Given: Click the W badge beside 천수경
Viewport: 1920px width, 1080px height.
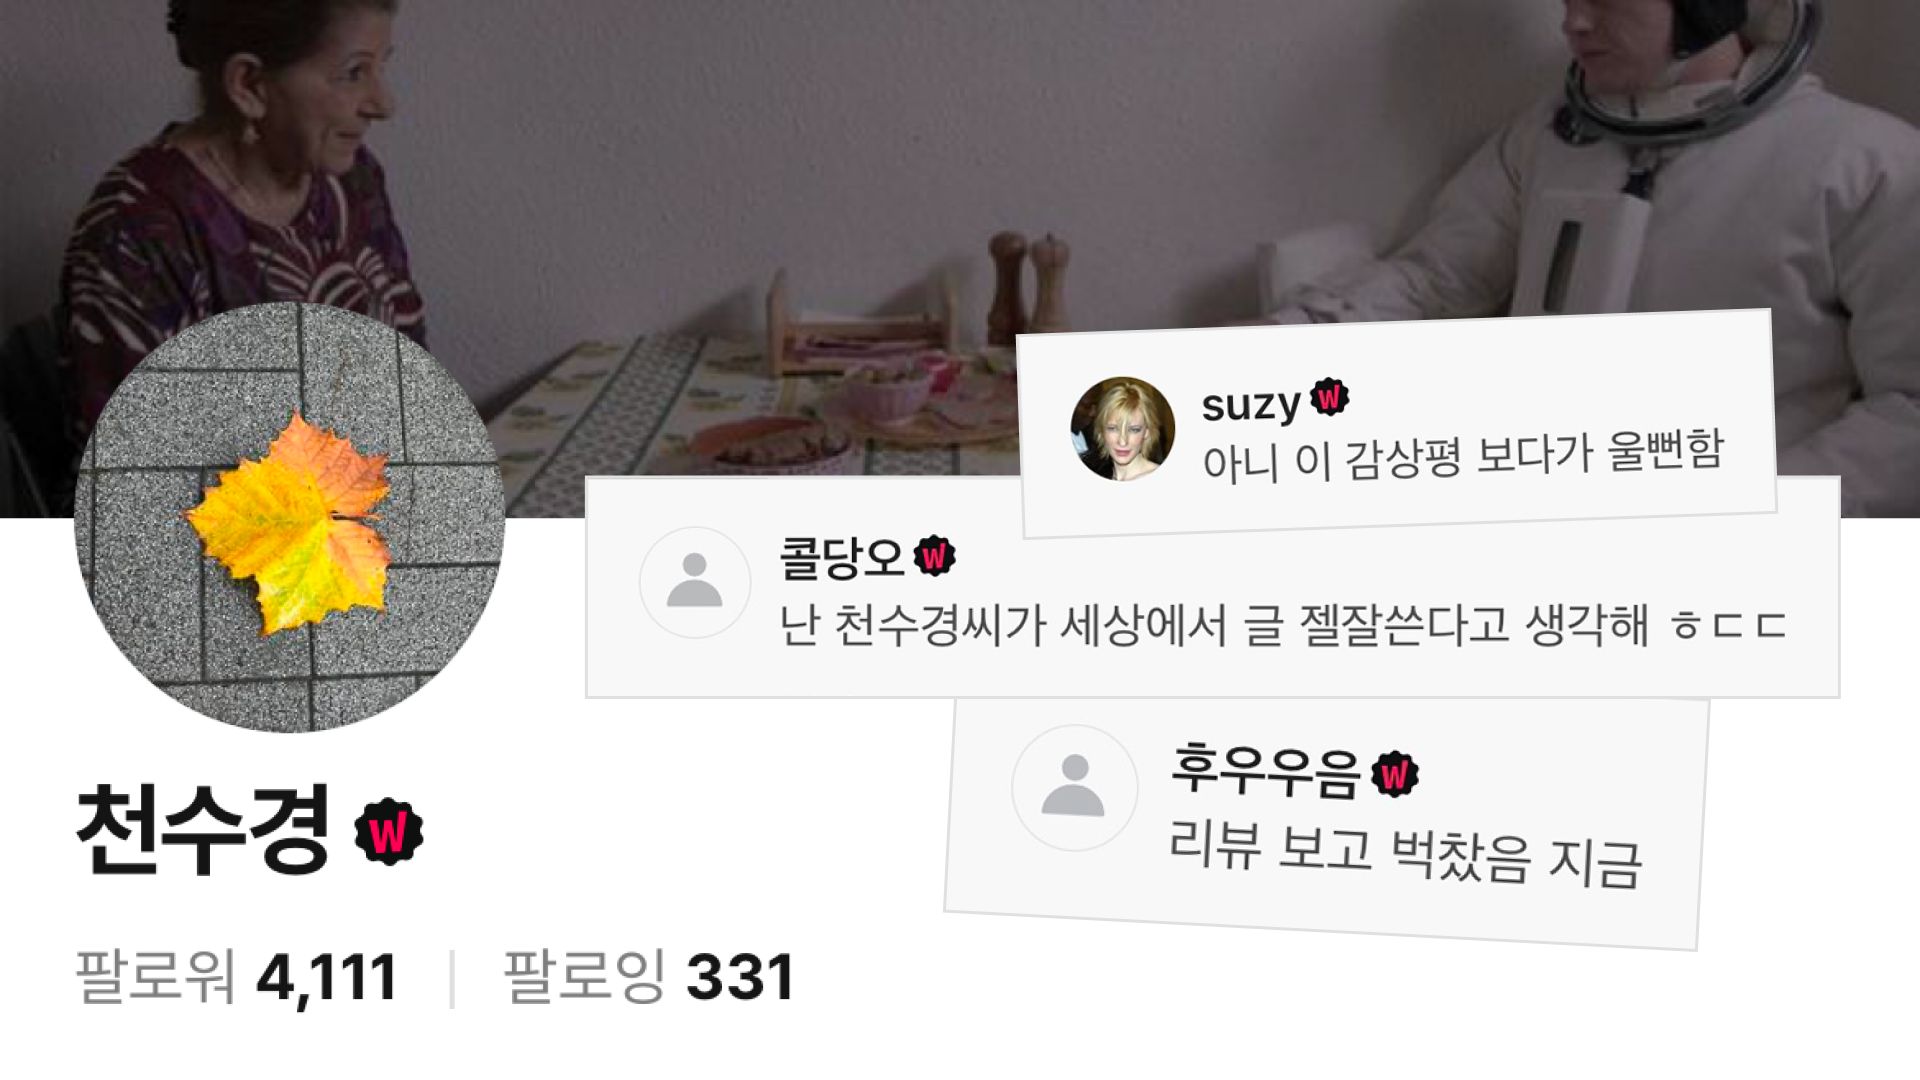Looking at the screenshot, I should (389, 832).
